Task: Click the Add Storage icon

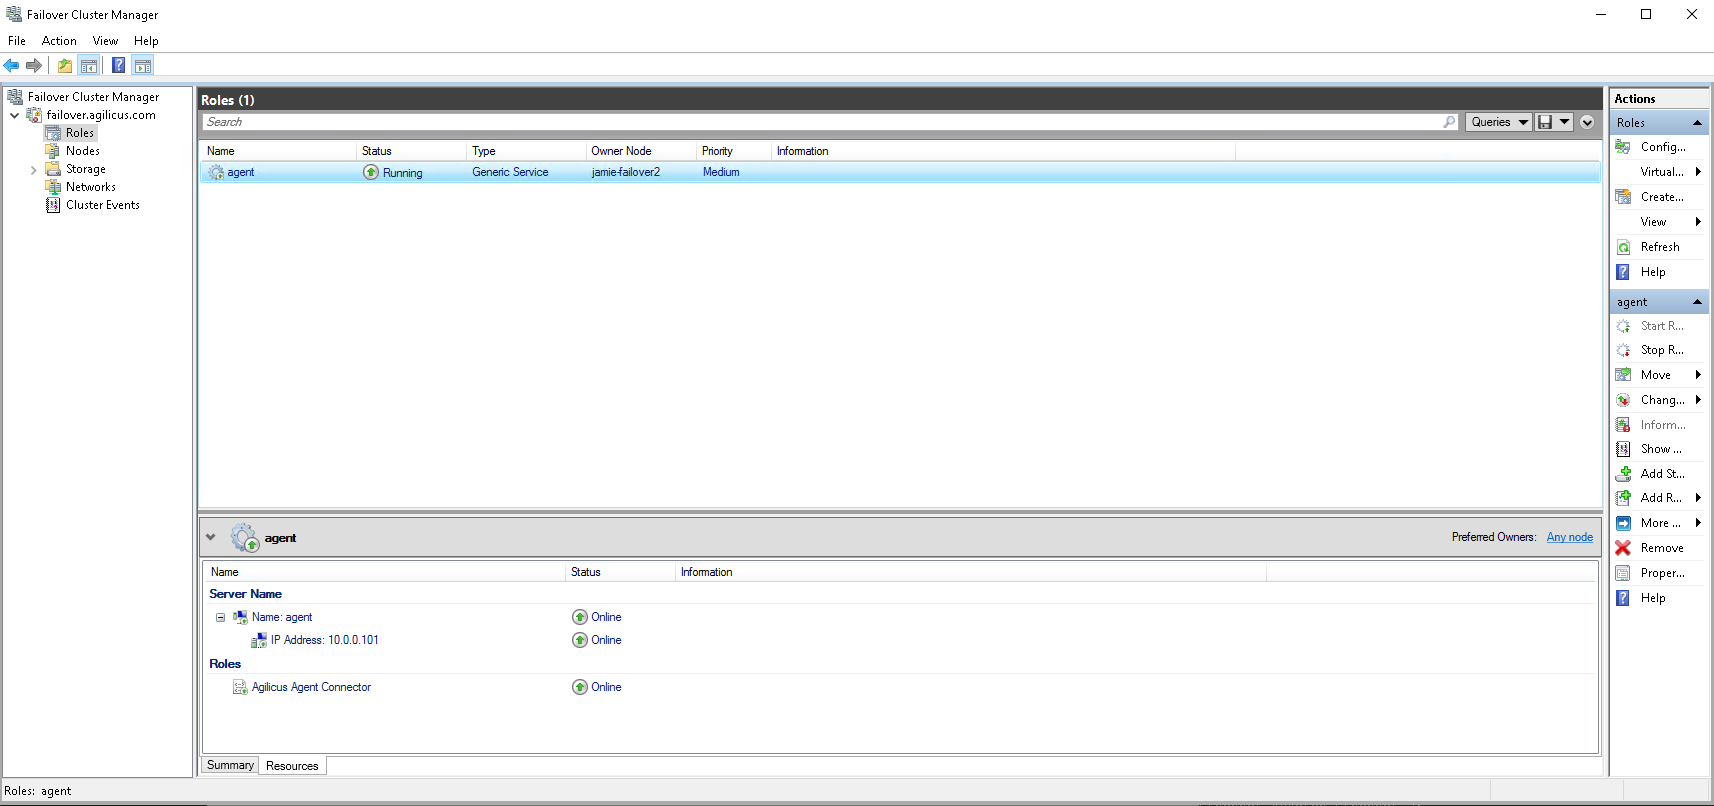Action: 1623,474
